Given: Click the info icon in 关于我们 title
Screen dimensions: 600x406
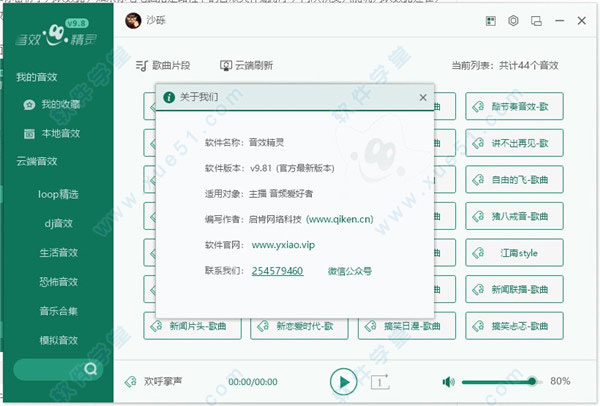Looking at the screenshot, I should (x=169, y=98).
